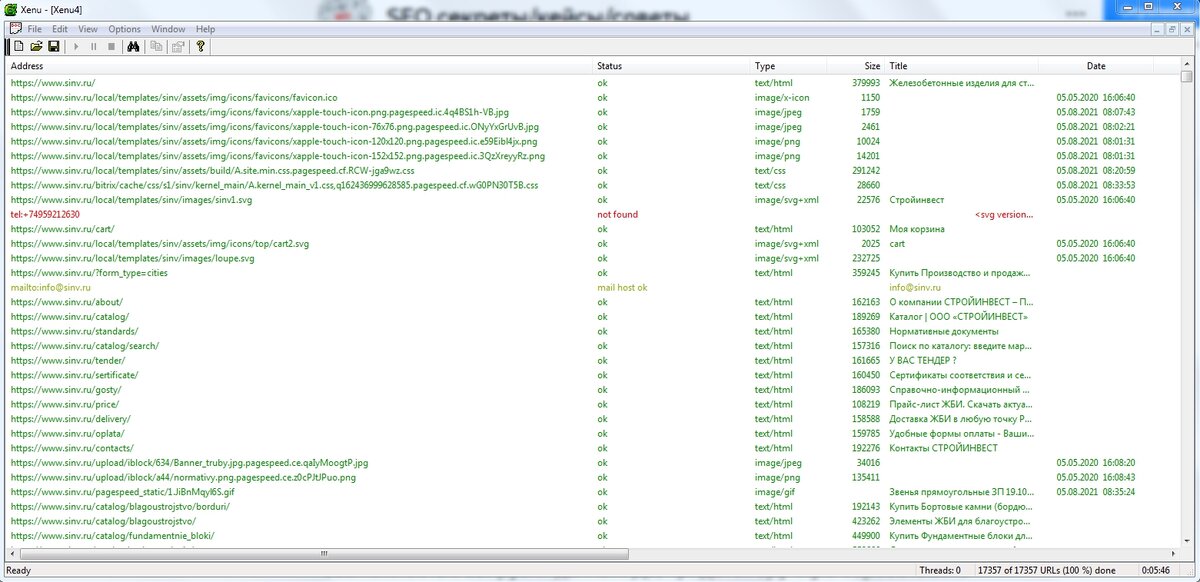Click the size value 379993

[866, 83]
